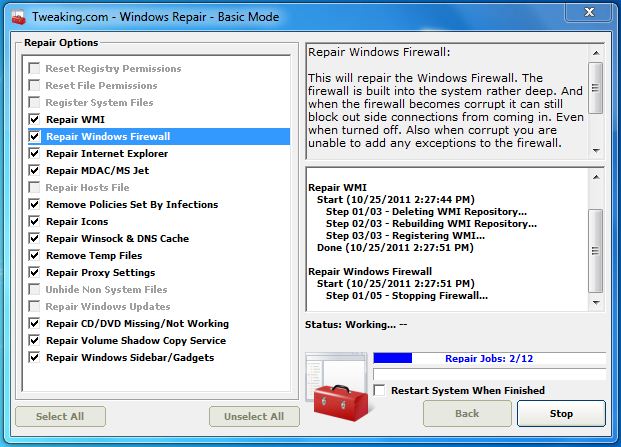The height and width of the screenshot is (447, 621).
Task: Toggle Repair Winsock & DNS Cache checkbox
Action: tap(34, 238)
